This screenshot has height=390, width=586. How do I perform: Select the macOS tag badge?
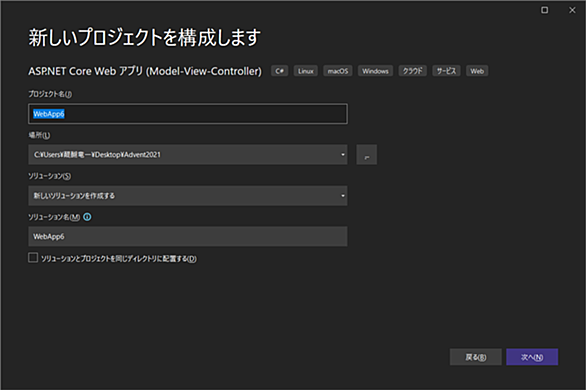tap(338, 71)
